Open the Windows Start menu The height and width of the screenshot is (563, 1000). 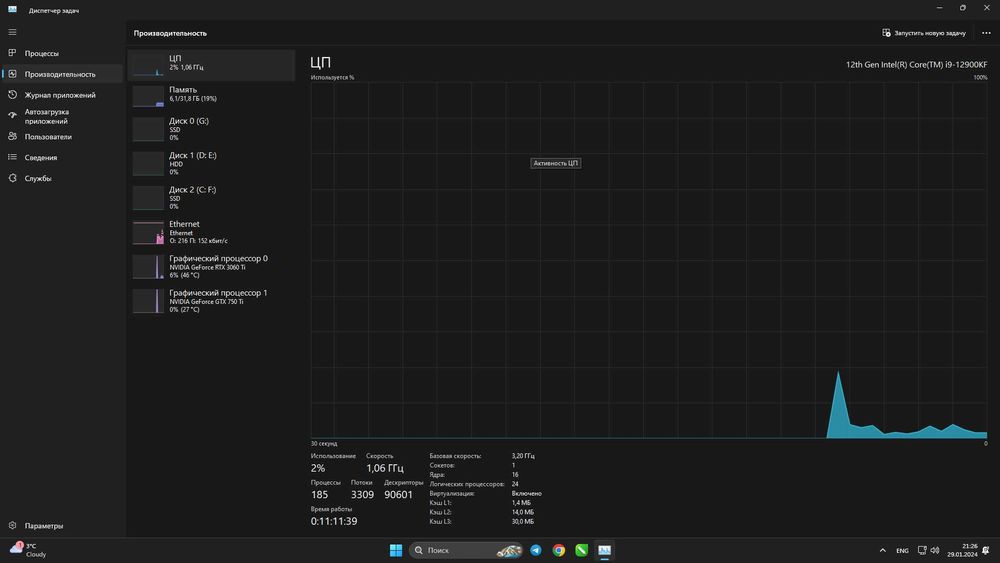tap(396, 550)
